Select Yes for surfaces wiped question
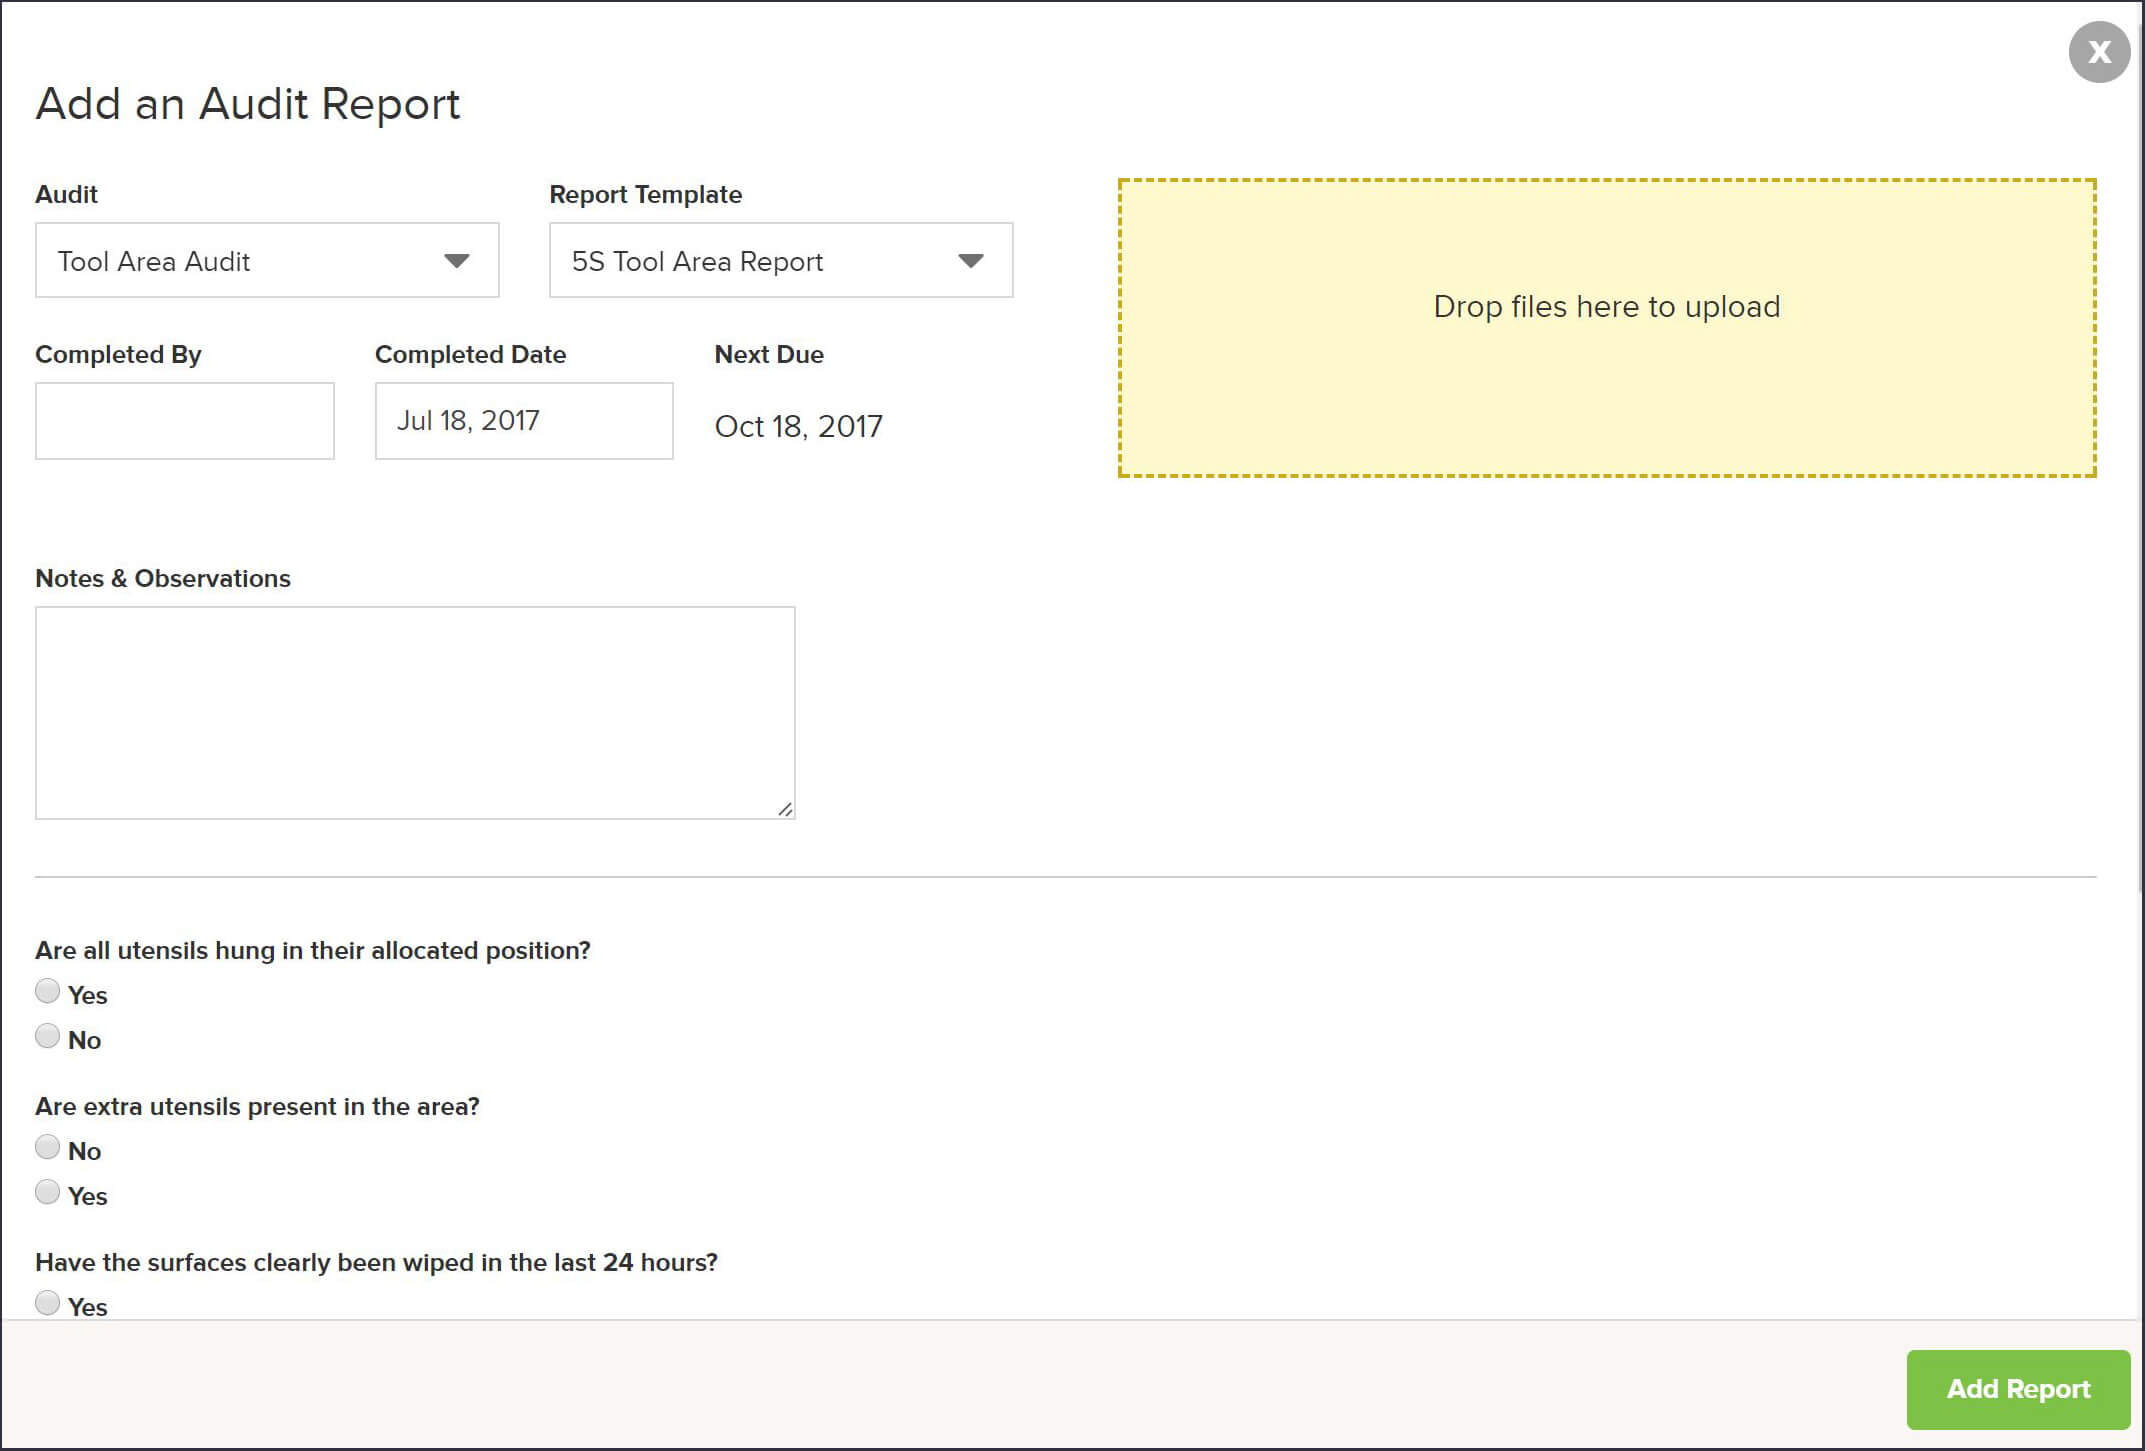The width and height of the screenshot is (2145, 1451). pyautogui.click(x=47, y=1302)
